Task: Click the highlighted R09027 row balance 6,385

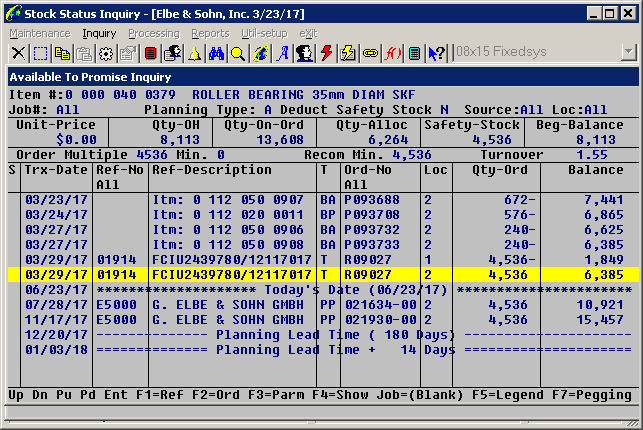Action: [x=604, y=275]
